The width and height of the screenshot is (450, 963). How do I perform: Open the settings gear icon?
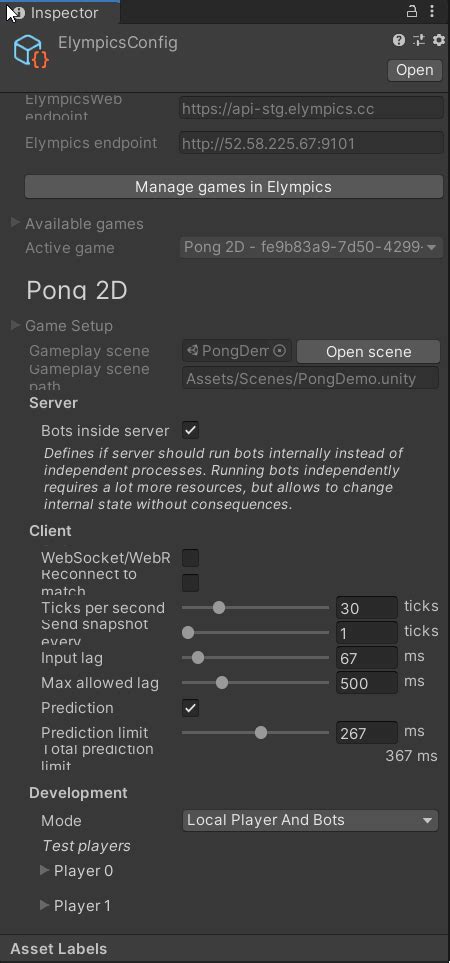[x=438, y=41]
